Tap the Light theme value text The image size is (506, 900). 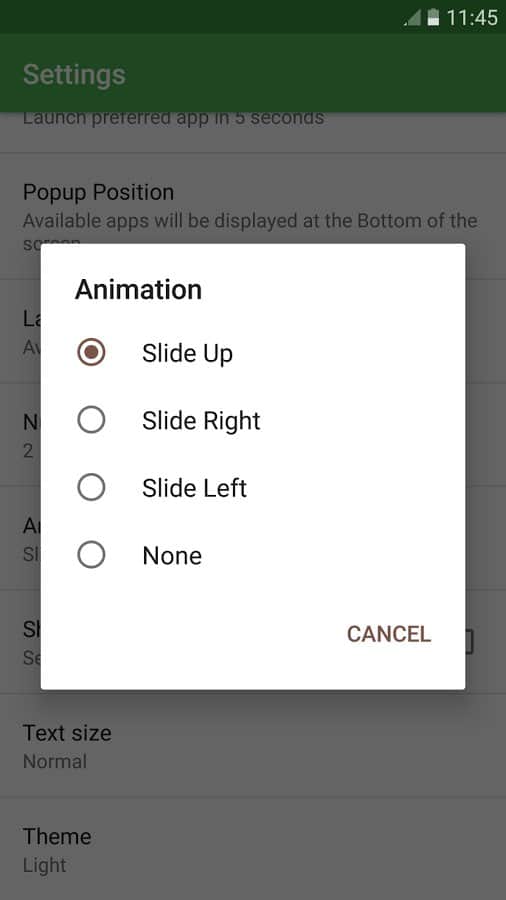click(44, 865)
